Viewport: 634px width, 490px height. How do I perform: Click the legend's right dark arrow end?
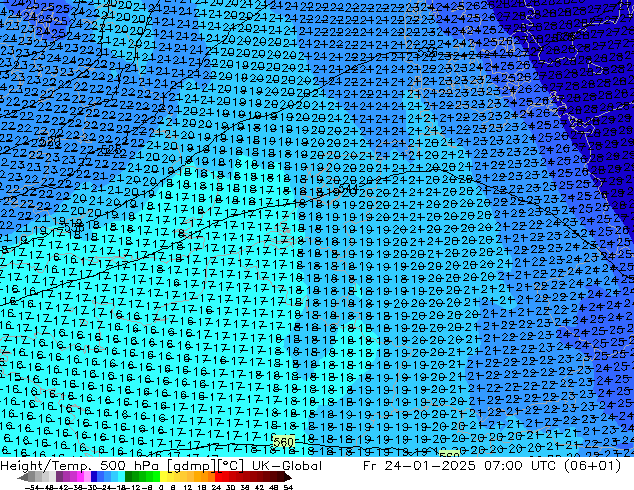point(288,477)
